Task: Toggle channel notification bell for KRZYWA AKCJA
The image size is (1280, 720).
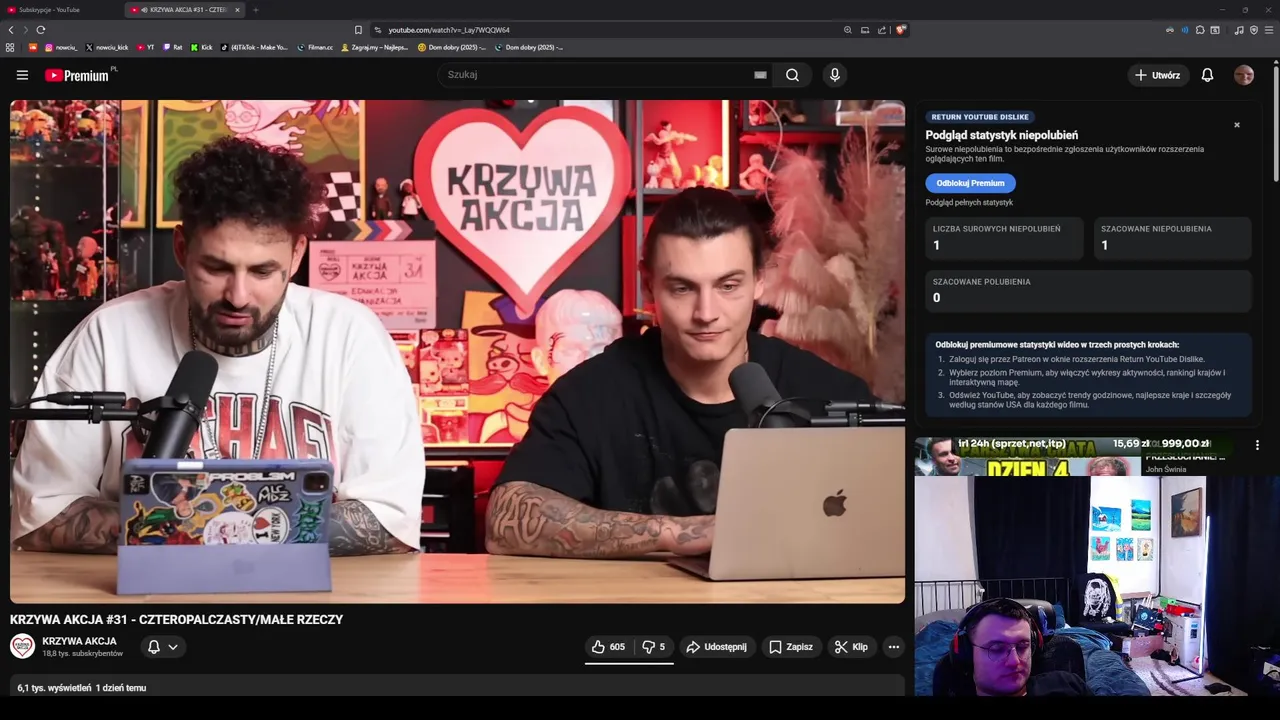Action: click(154, 647)
